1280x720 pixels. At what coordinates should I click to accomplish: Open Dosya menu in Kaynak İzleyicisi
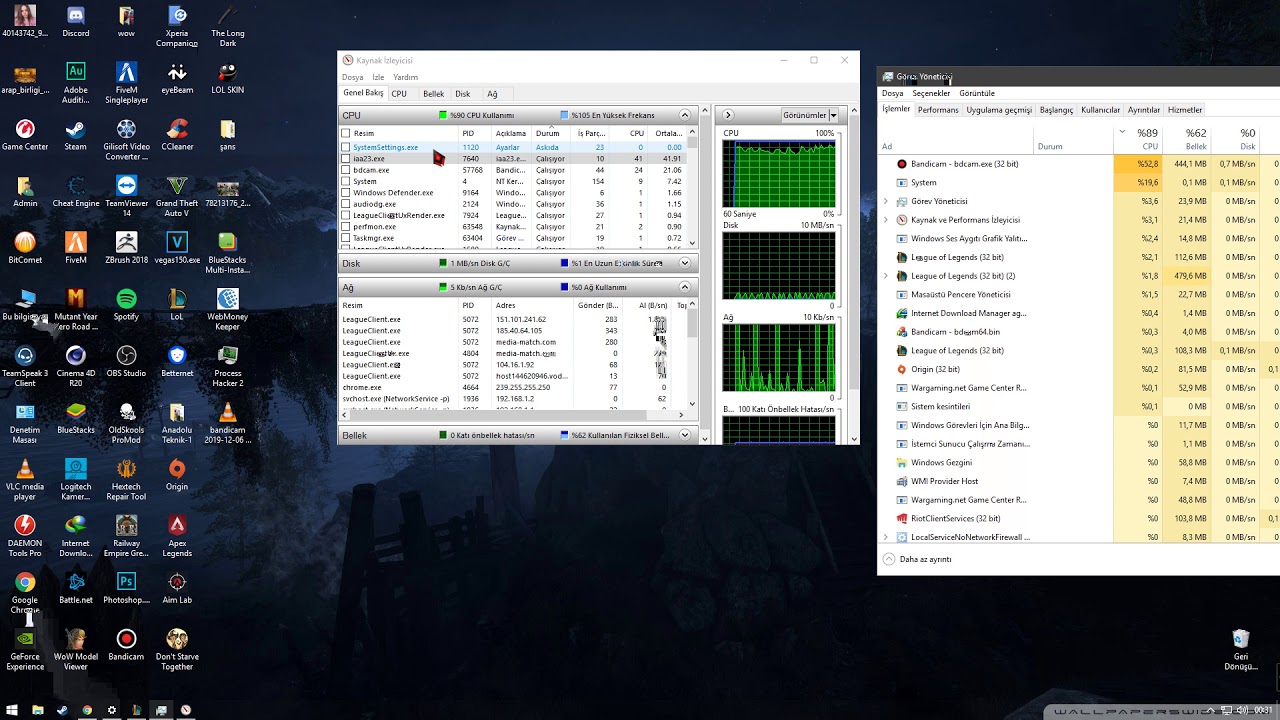tap(353, 77)
